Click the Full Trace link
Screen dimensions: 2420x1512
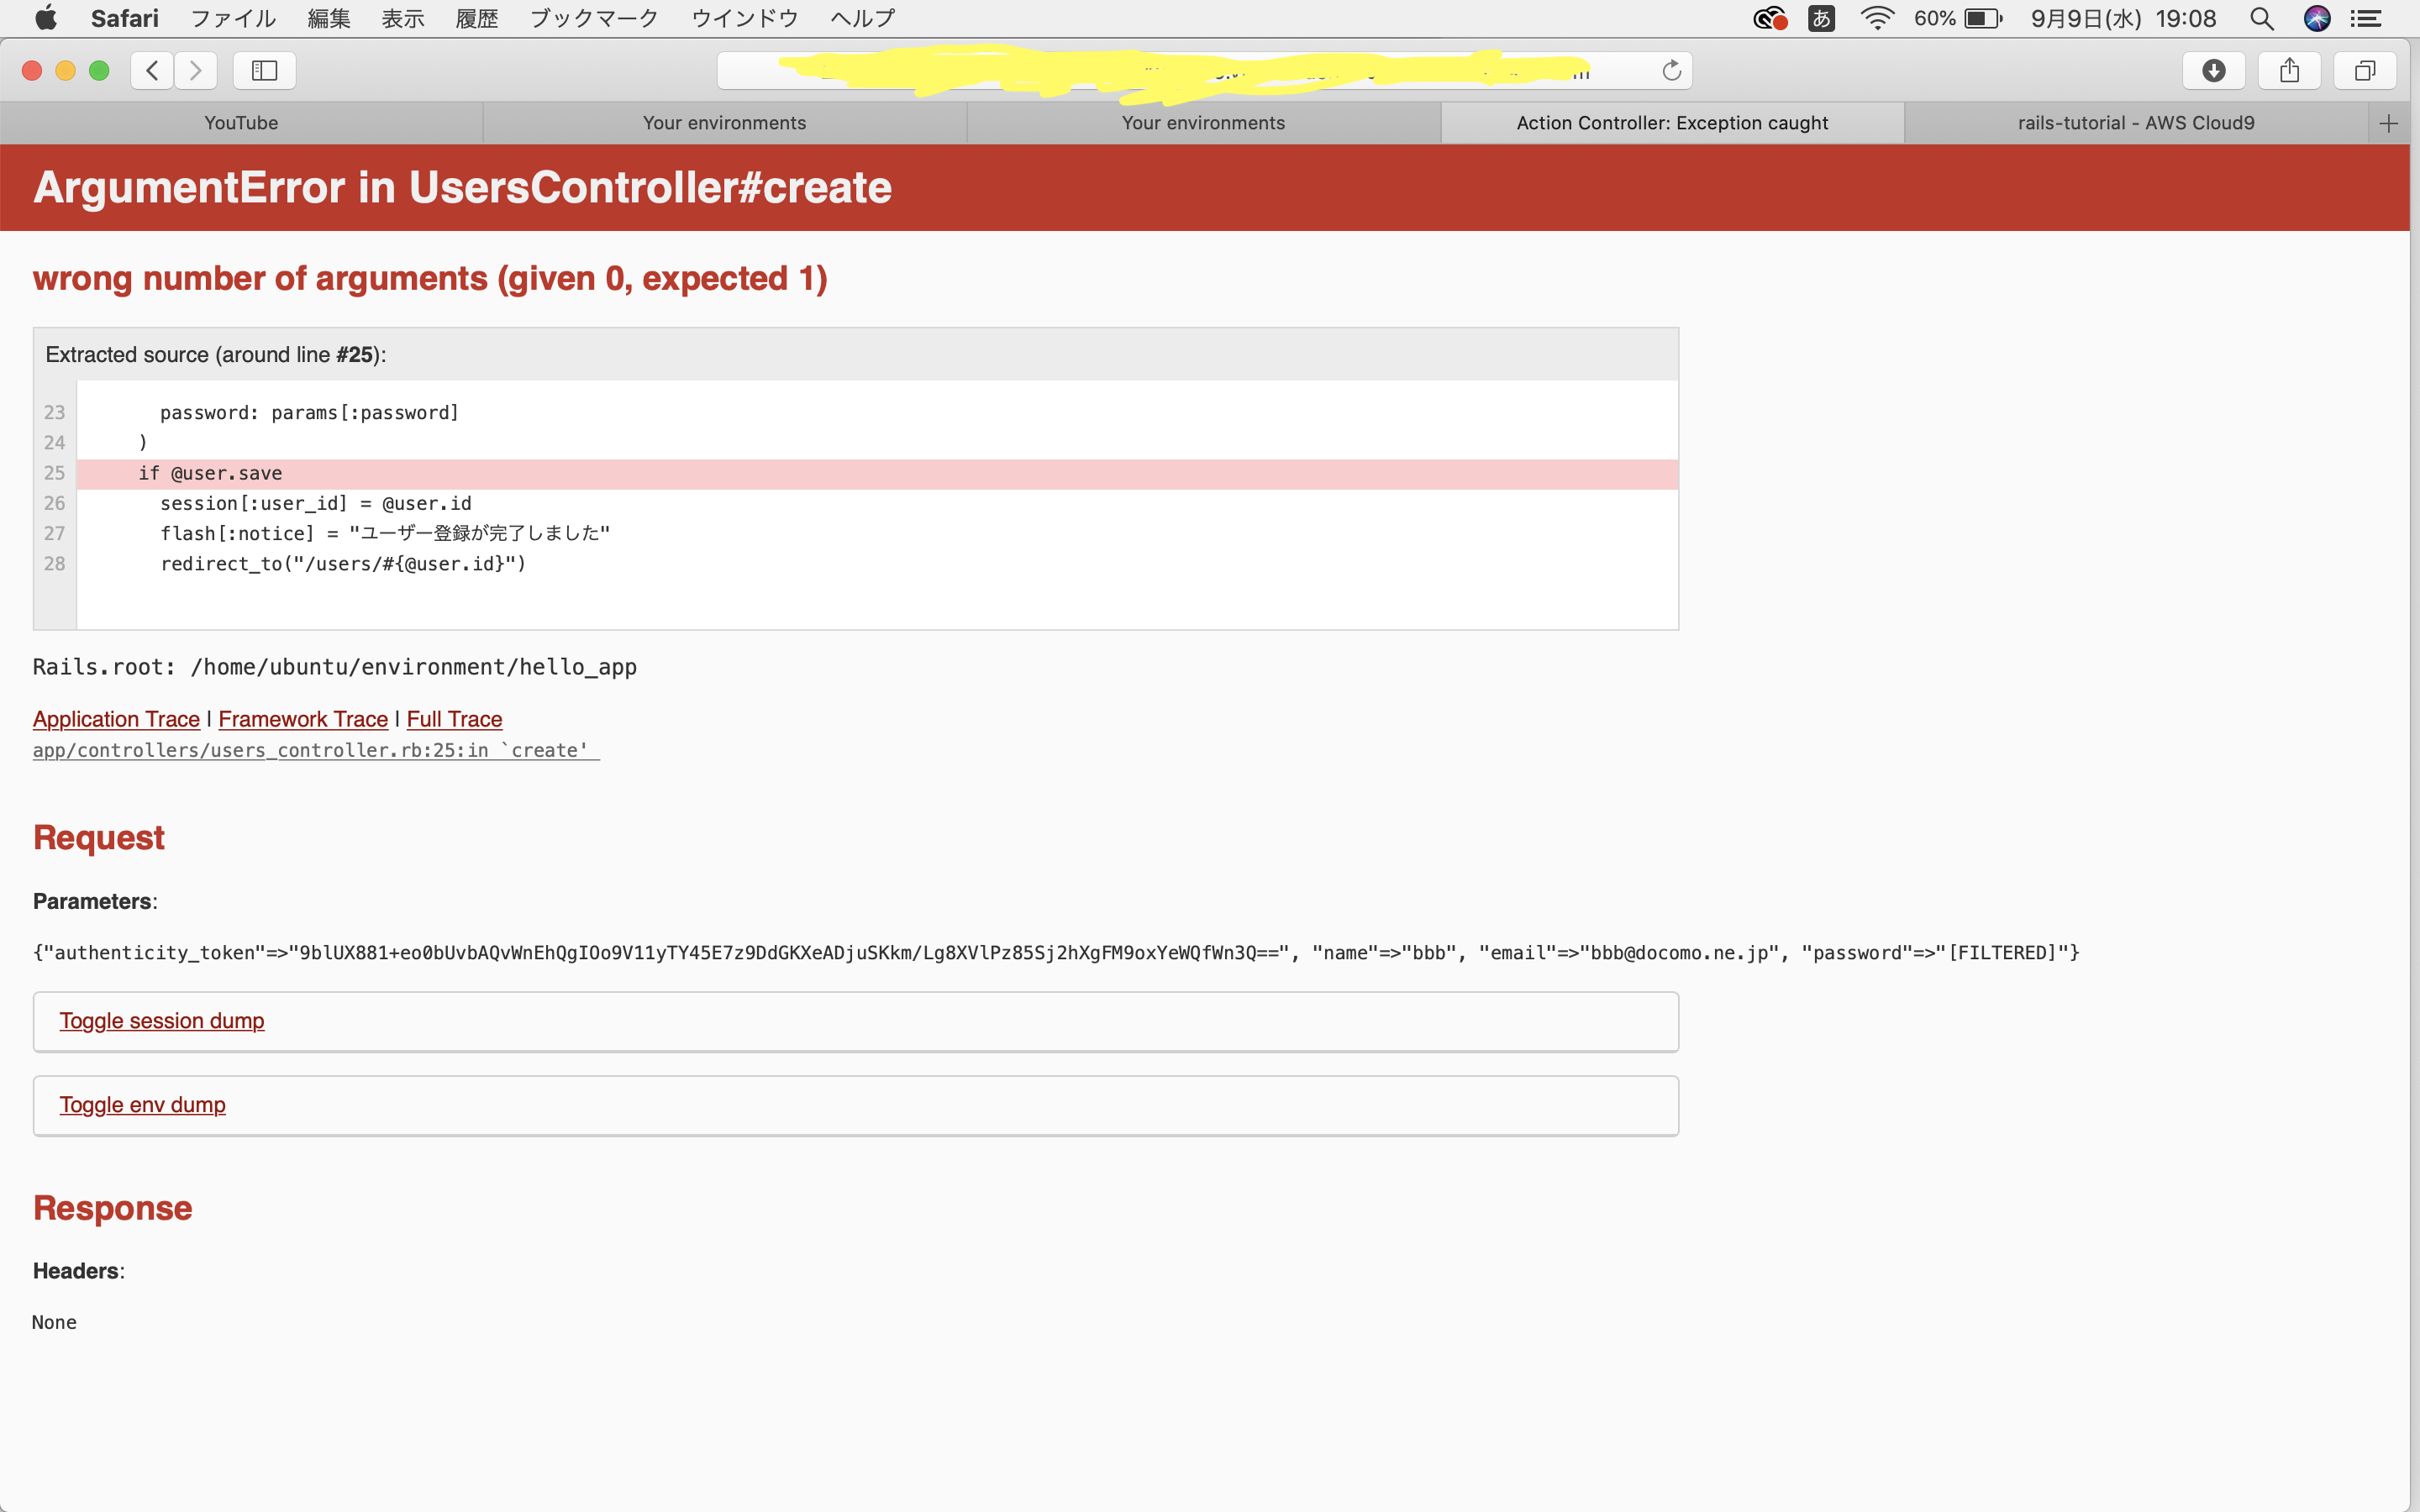coord(454,719)
